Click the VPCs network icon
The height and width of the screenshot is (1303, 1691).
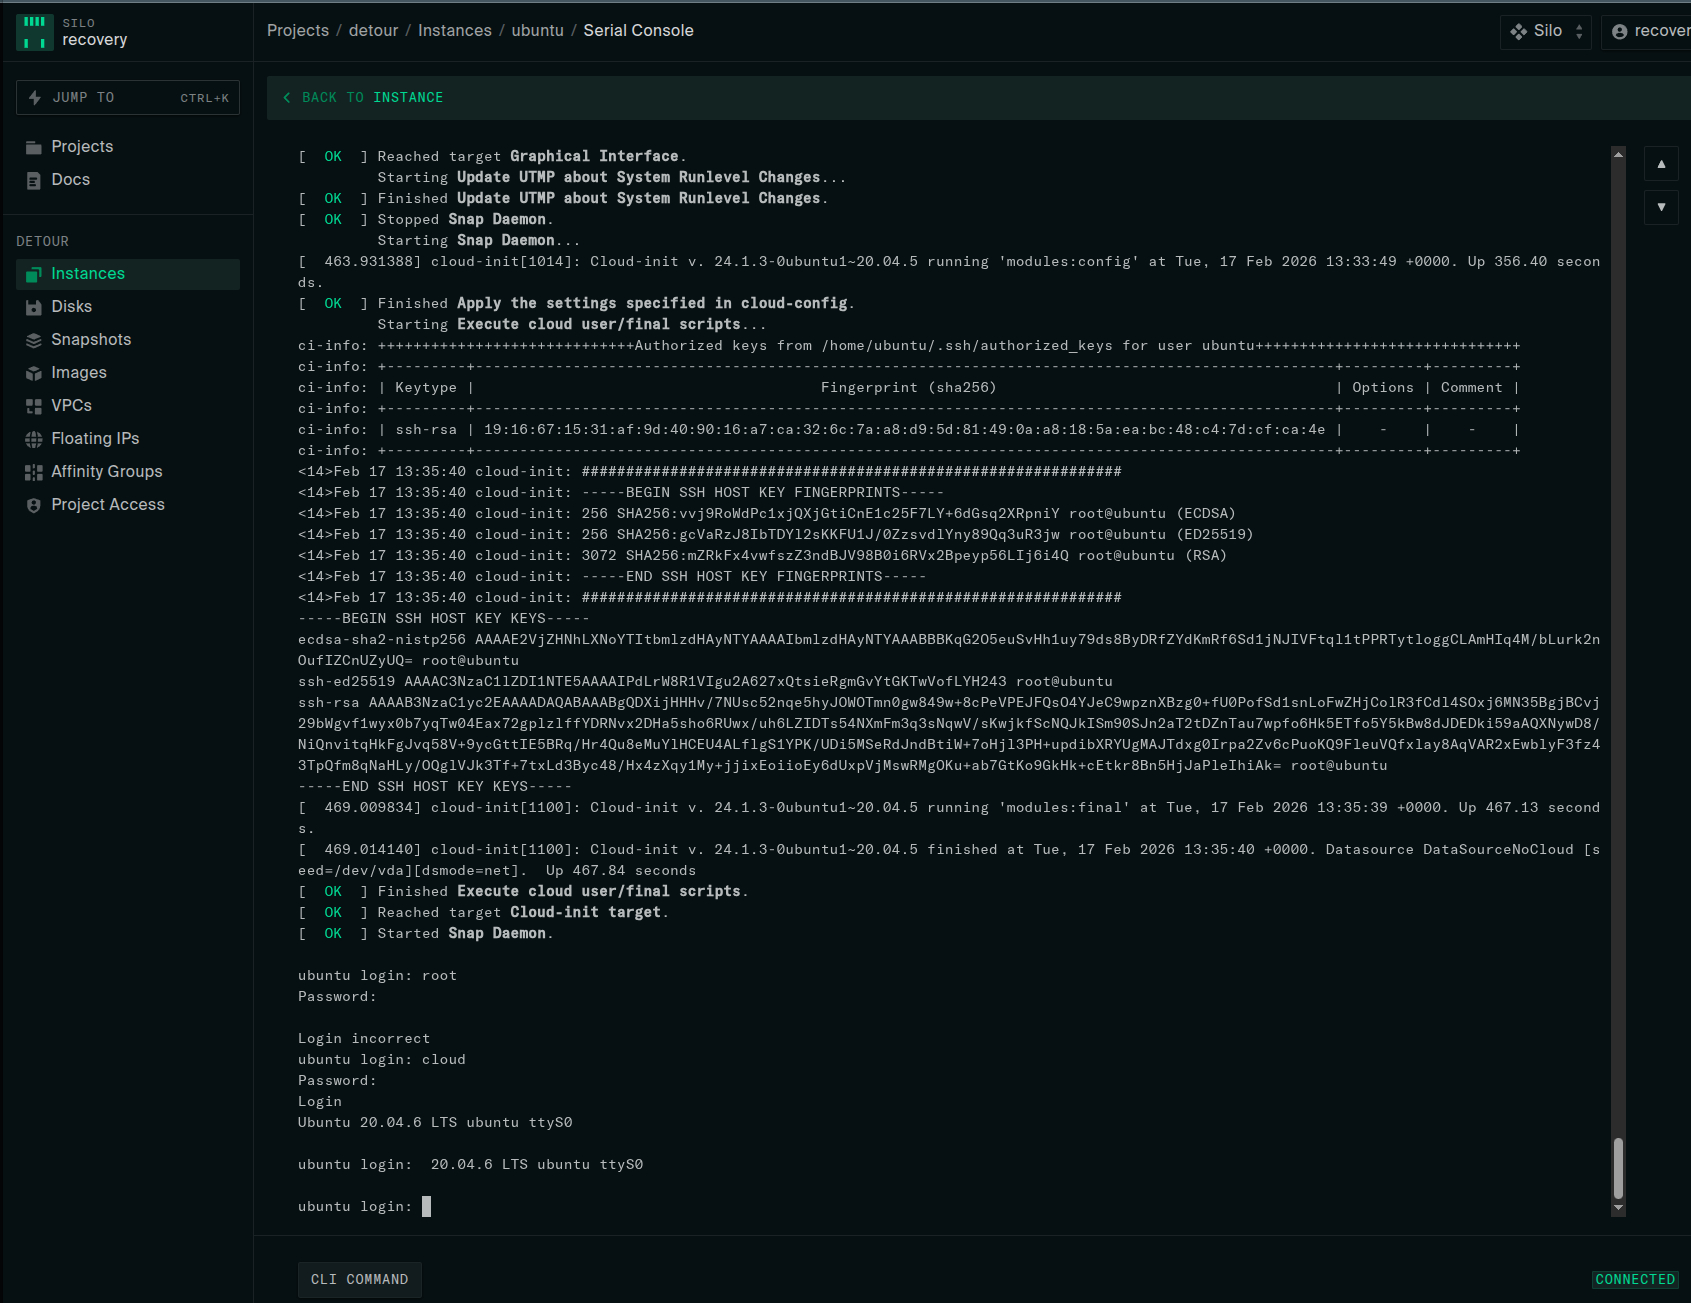pos(34,406)
